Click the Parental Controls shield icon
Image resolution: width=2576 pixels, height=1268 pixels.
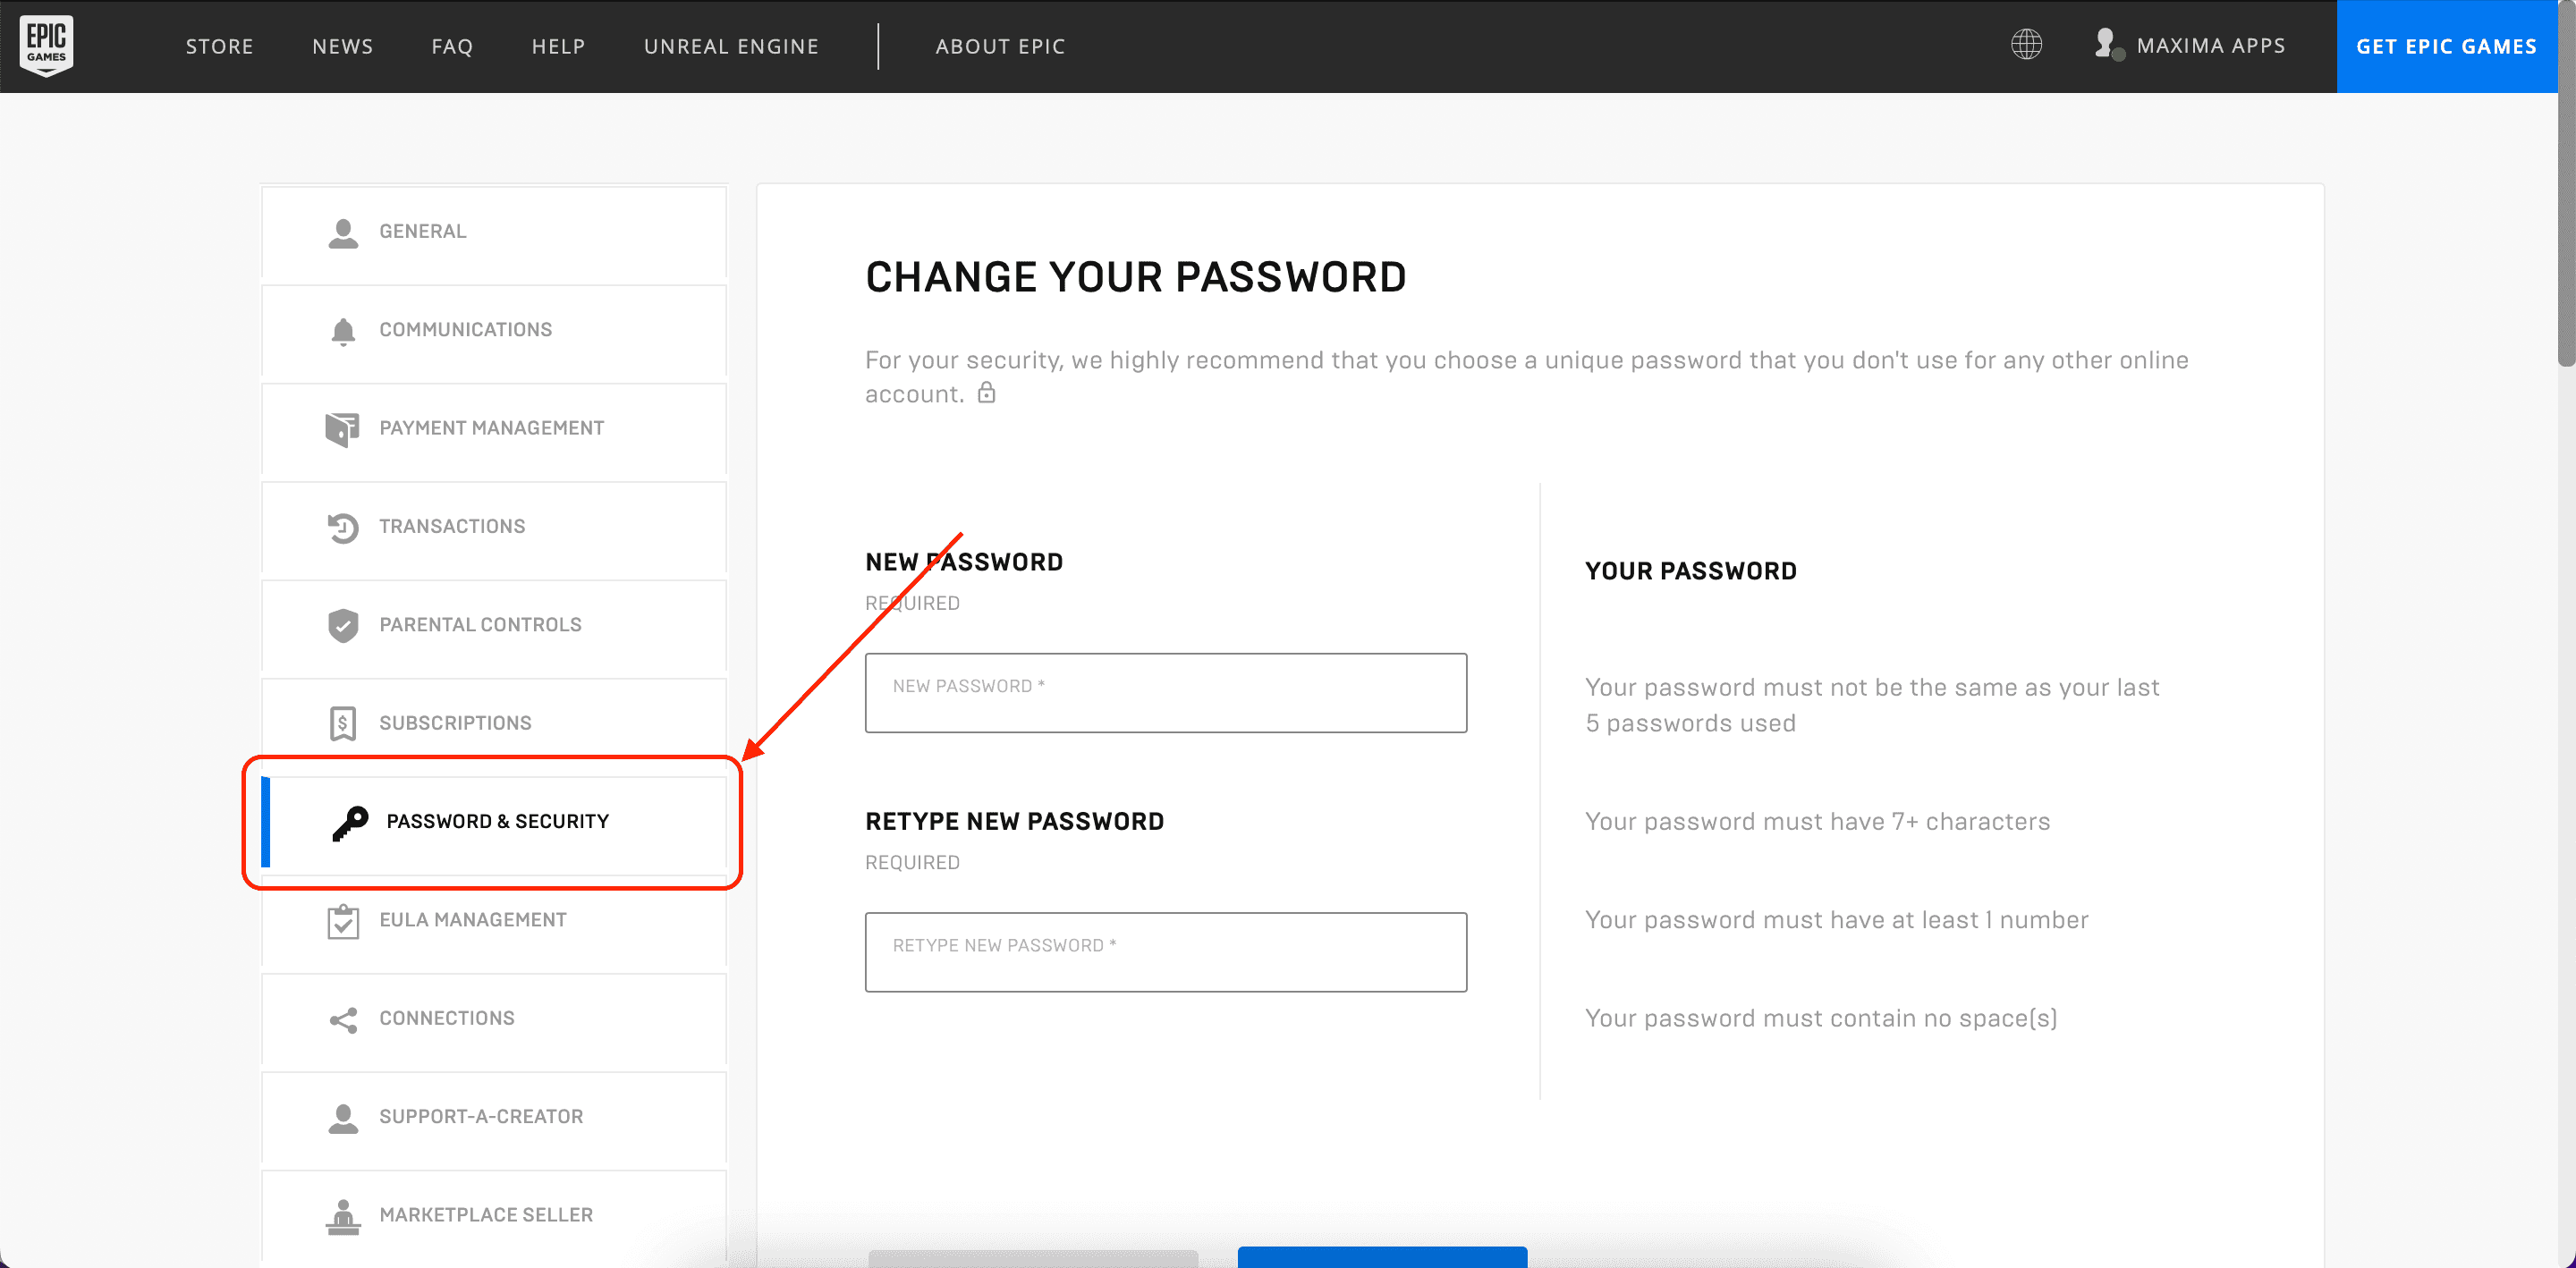point(343,625)
